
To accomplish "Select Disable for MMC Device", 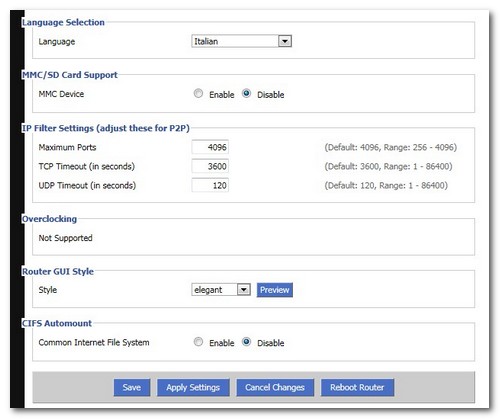I will coord(246,93).
